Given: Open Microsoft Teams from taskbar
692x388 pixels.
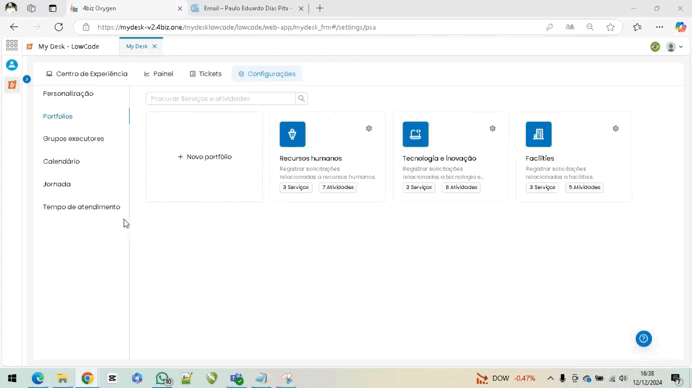Looking at the screenshot, I should (x=237, y=378).
